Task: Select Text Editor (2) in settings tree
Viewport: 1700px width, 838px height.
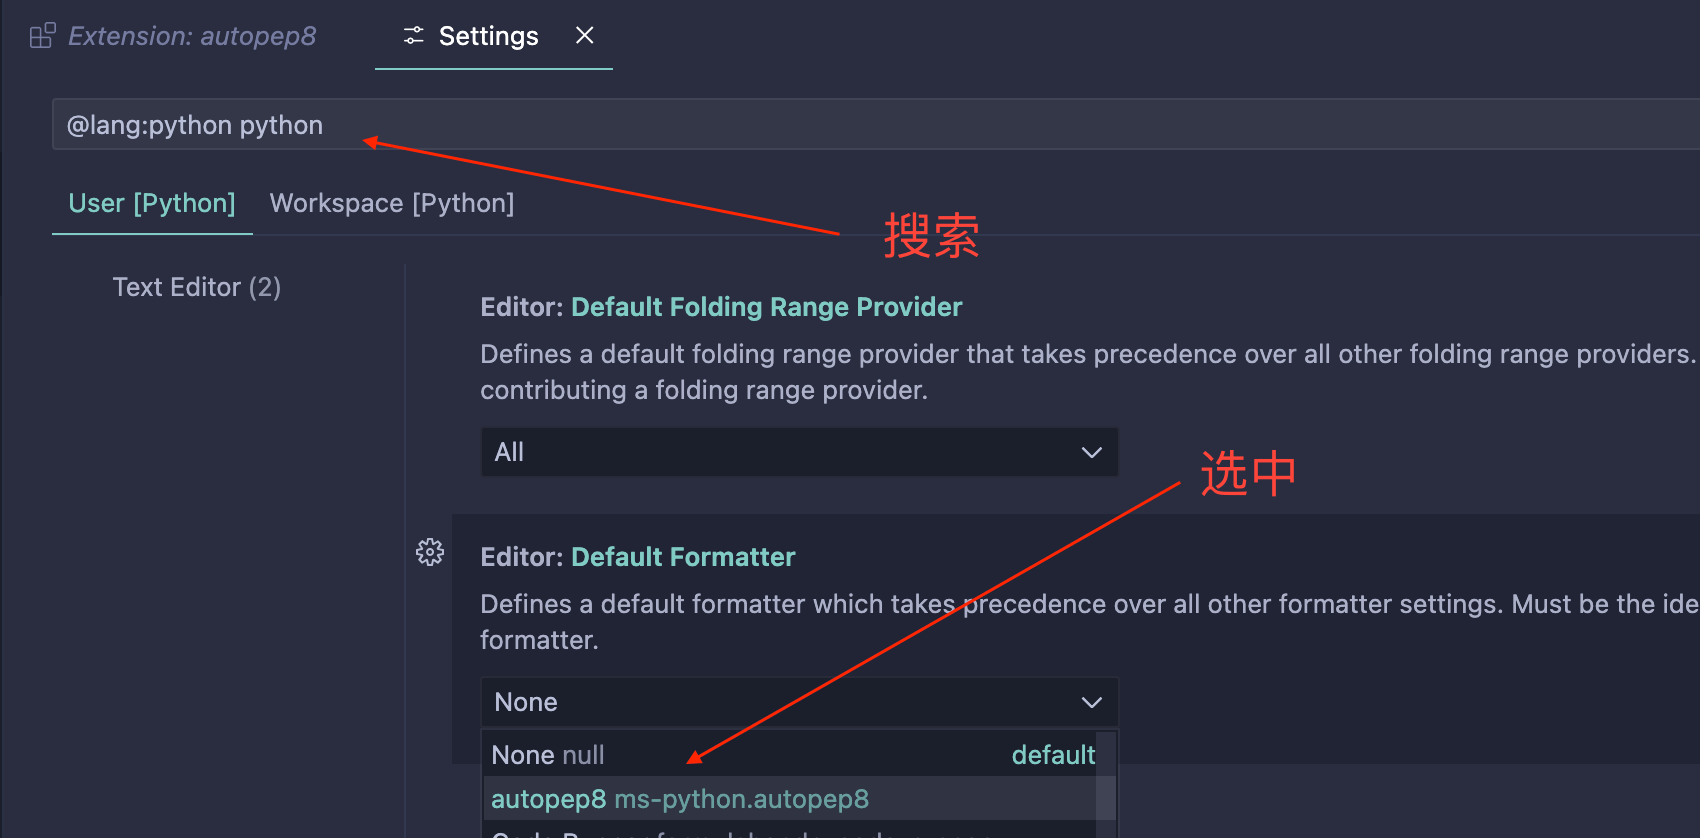Action: pos(196,288)
